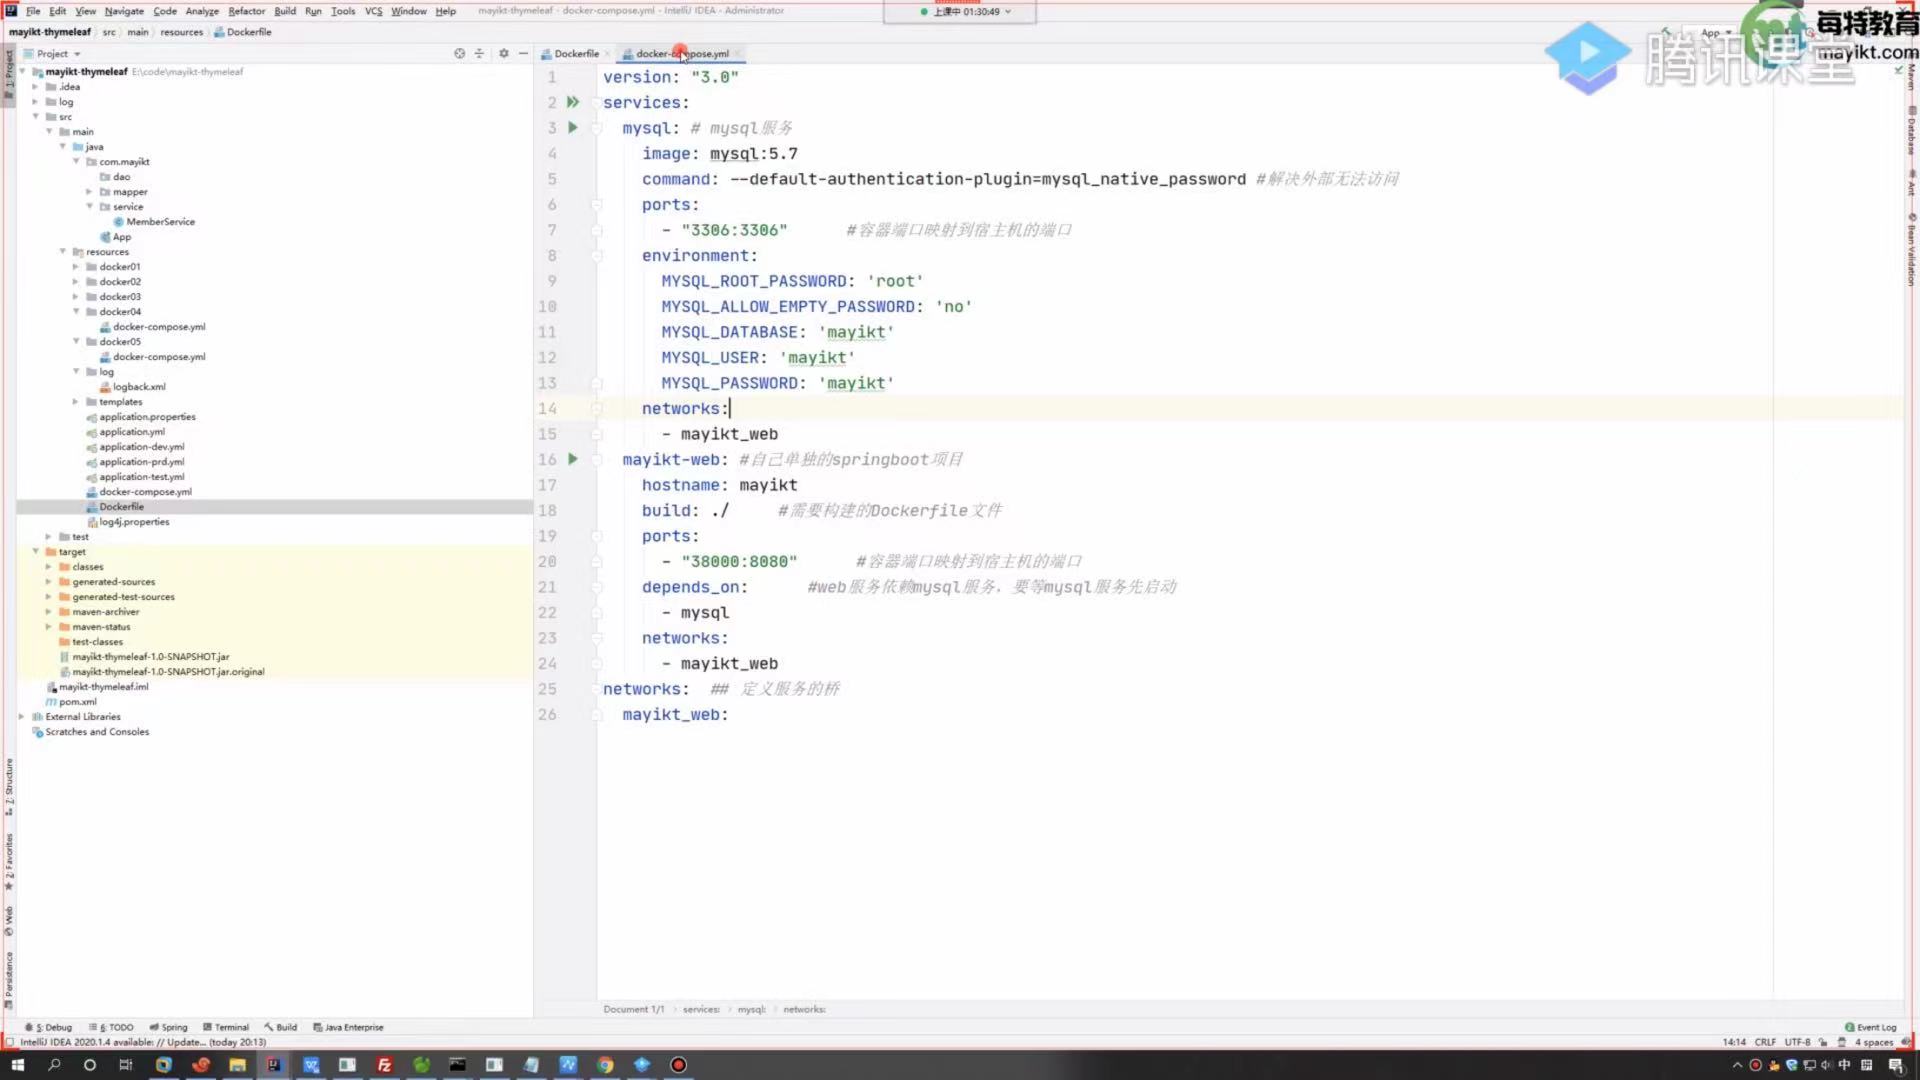
Task: Select application-dev.yml in project tree
Action: 141,447
